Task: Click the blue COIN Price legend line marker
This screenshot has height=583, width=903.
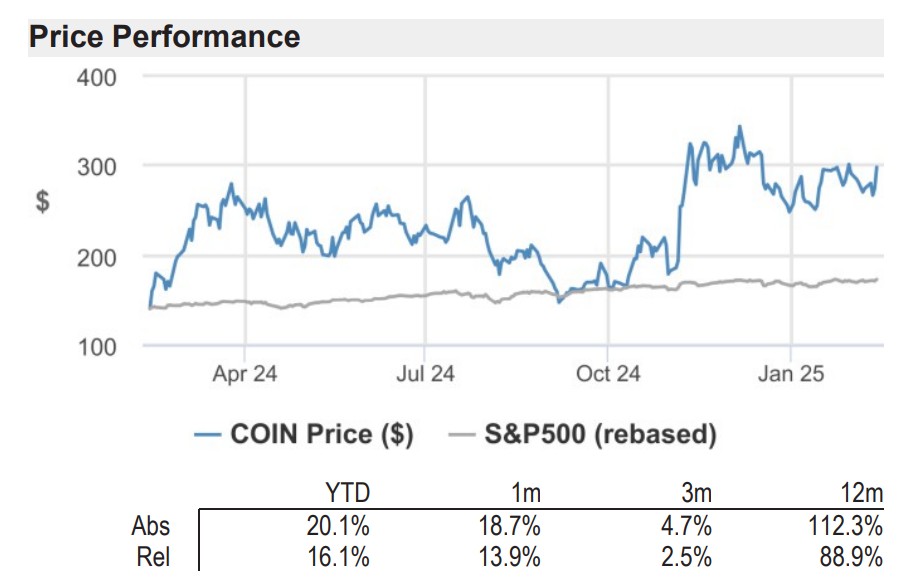Action: pos(208,434)
